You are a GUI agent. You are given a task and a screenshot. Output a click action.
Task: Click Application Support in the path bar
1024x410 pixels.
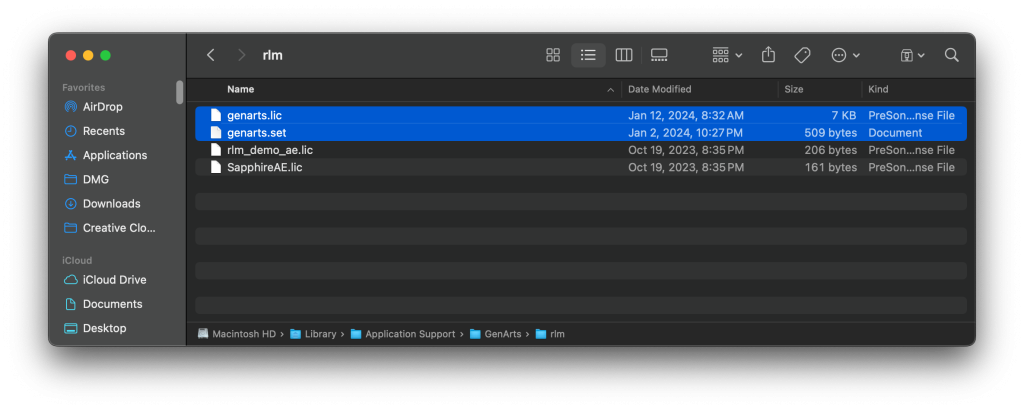pyautogui.click(x=403, y=334)
